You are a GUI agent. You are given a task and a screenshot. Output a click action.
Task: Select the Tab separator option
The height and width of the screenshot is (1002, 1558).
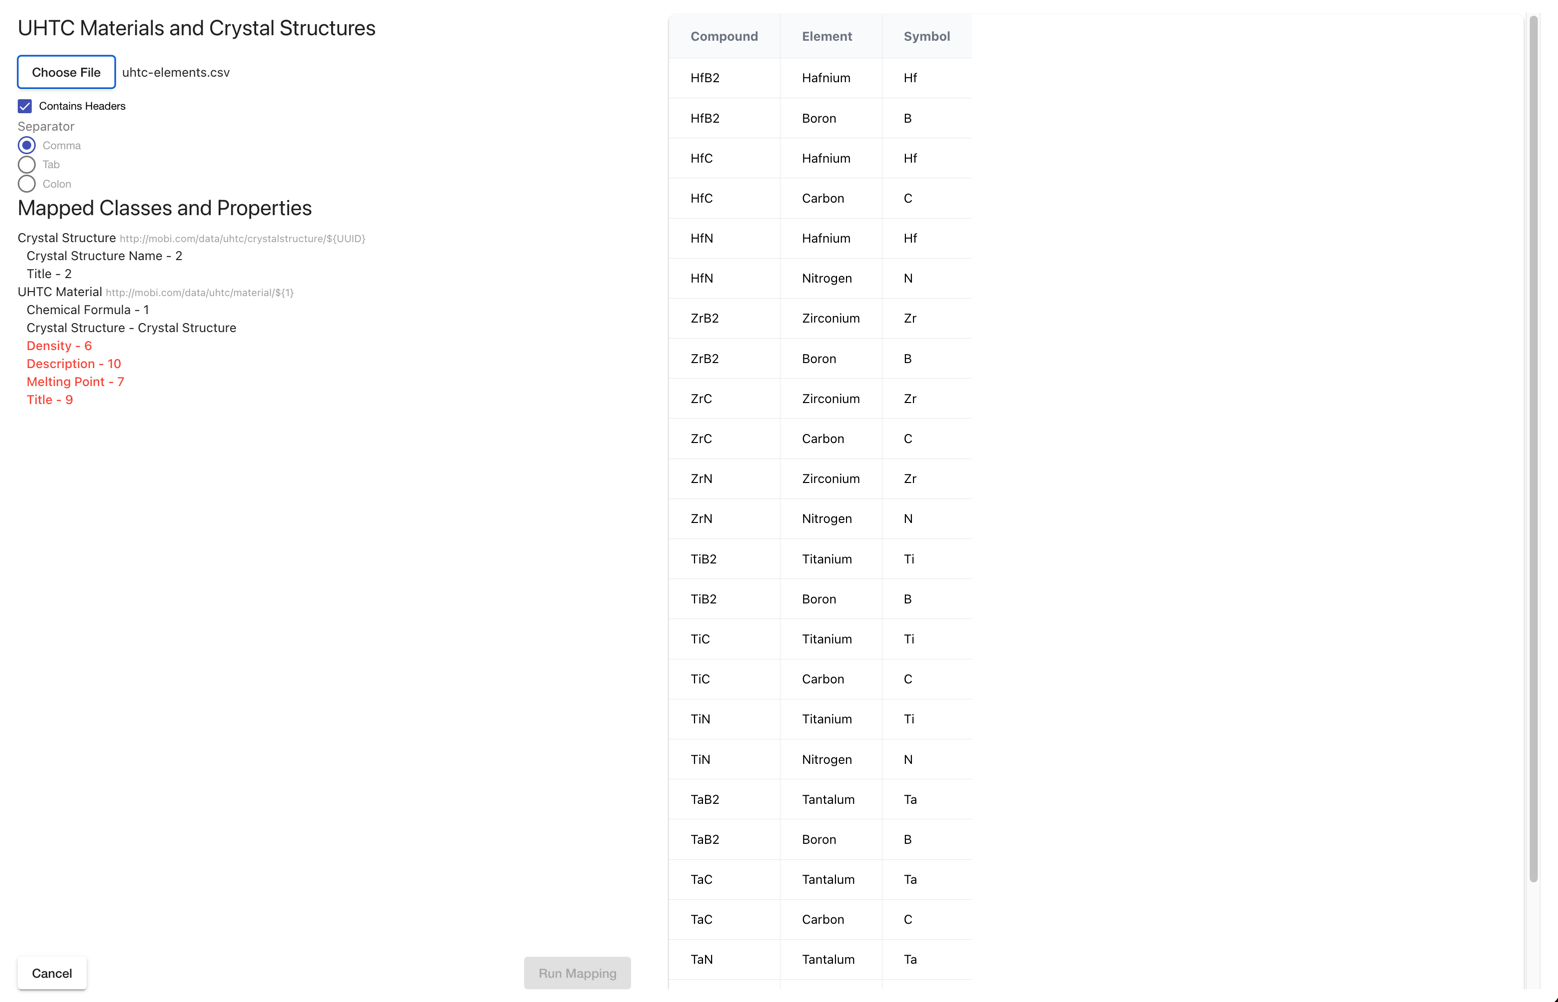point(26,164)
